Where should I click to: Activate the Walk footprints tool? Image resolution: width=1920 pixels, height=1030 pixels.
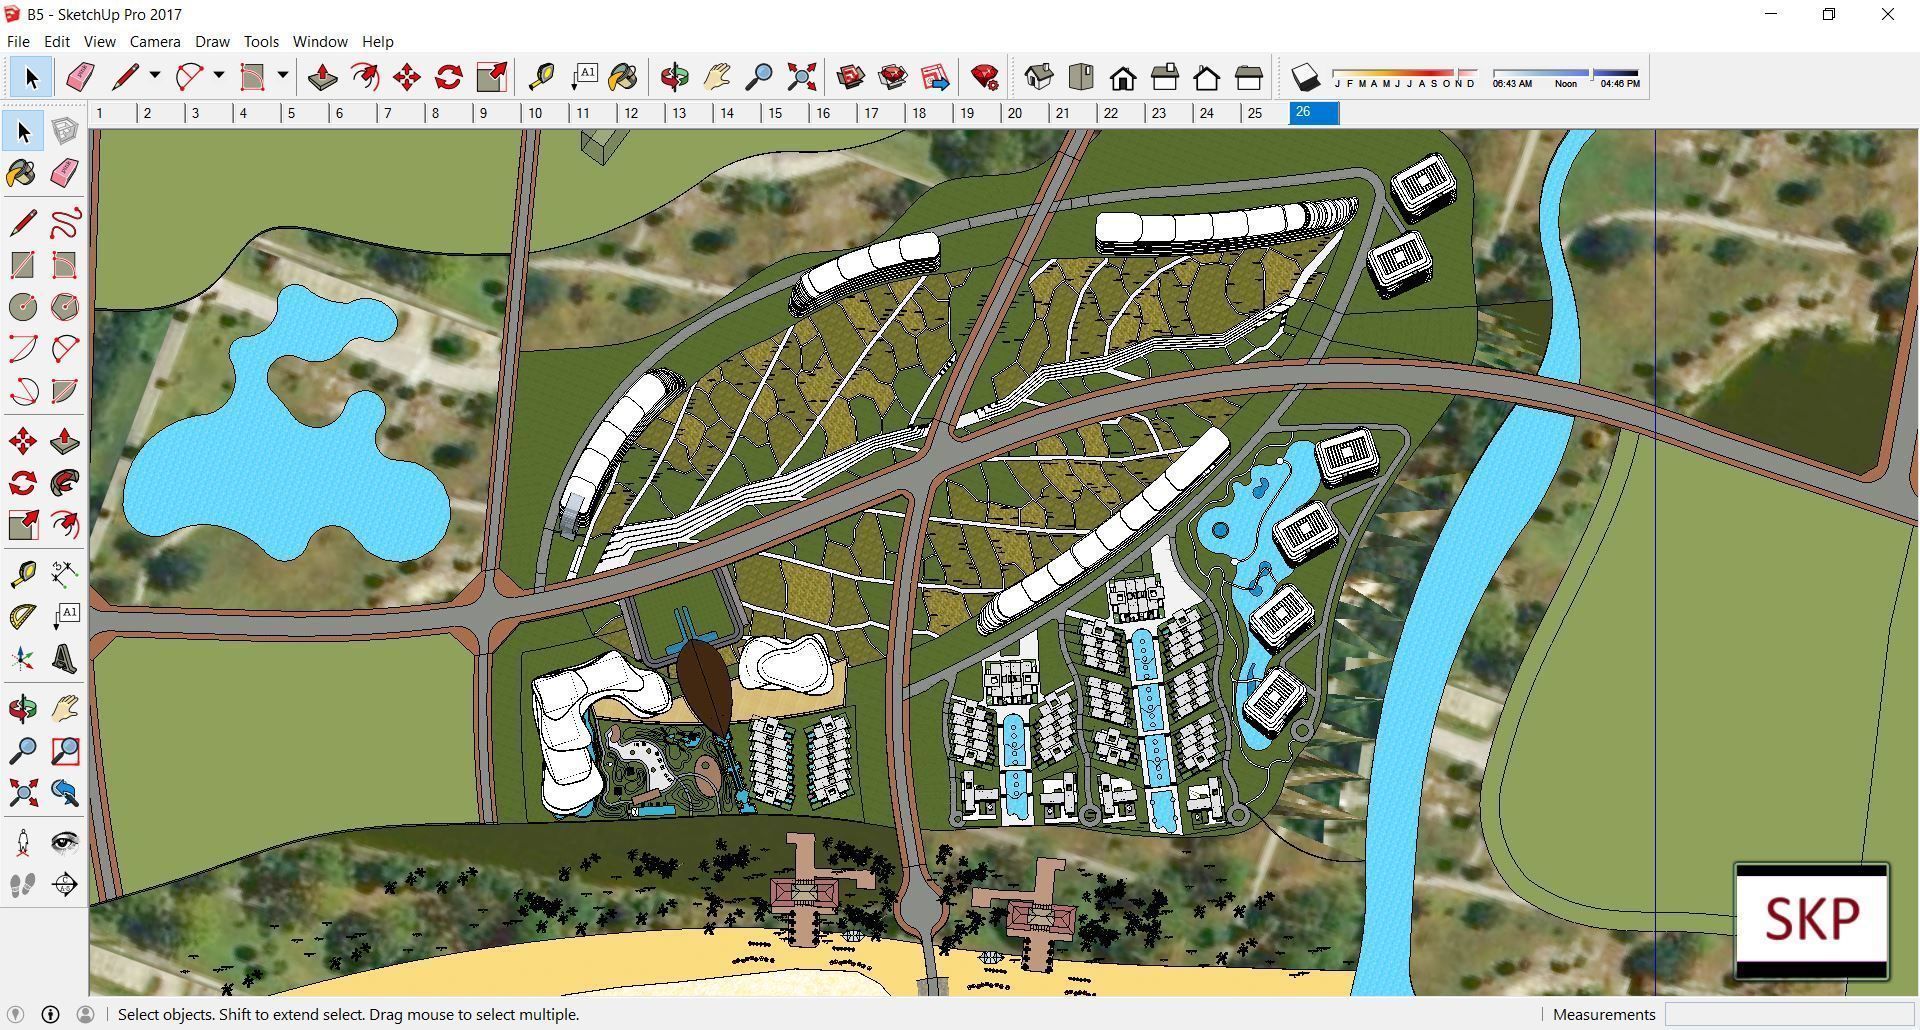click(x=22, y=884)
